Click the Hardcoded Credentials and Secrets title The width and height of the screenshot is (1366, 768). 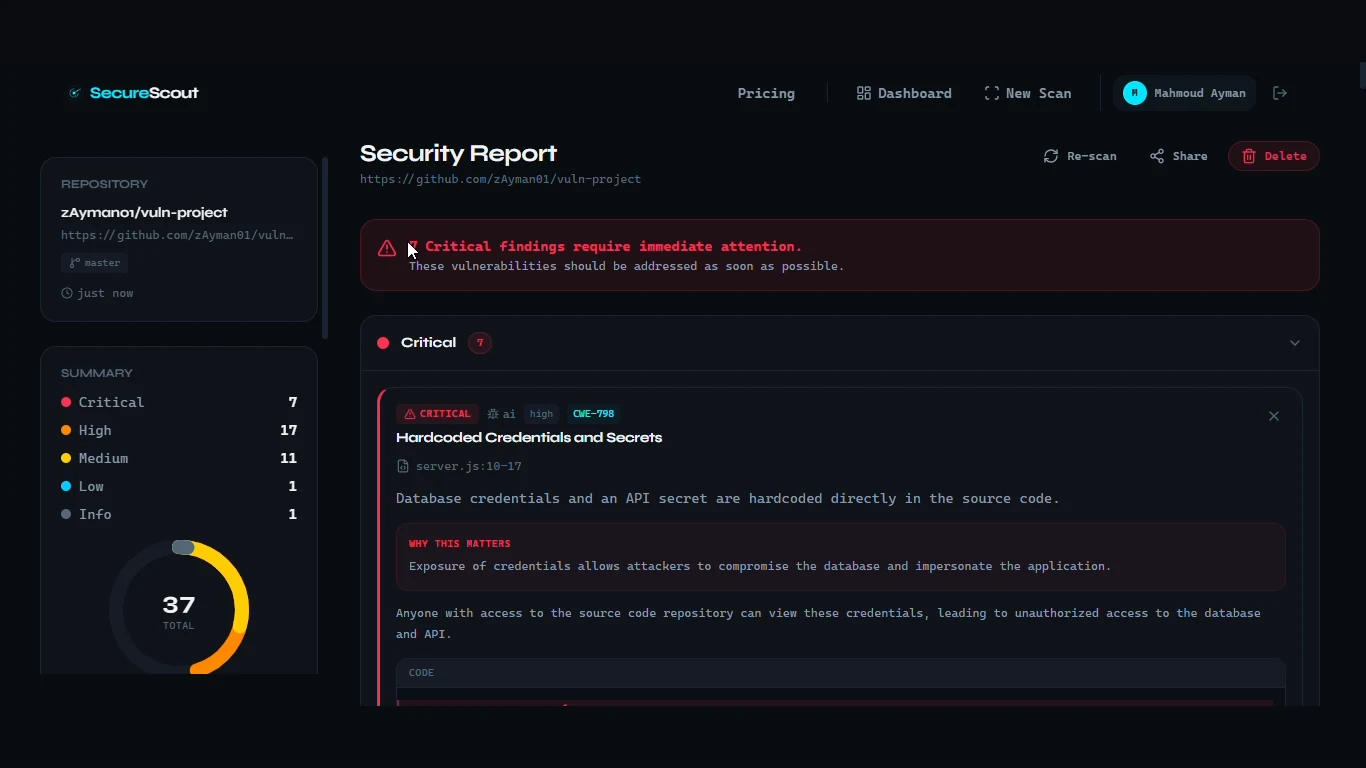click(529, 438)
